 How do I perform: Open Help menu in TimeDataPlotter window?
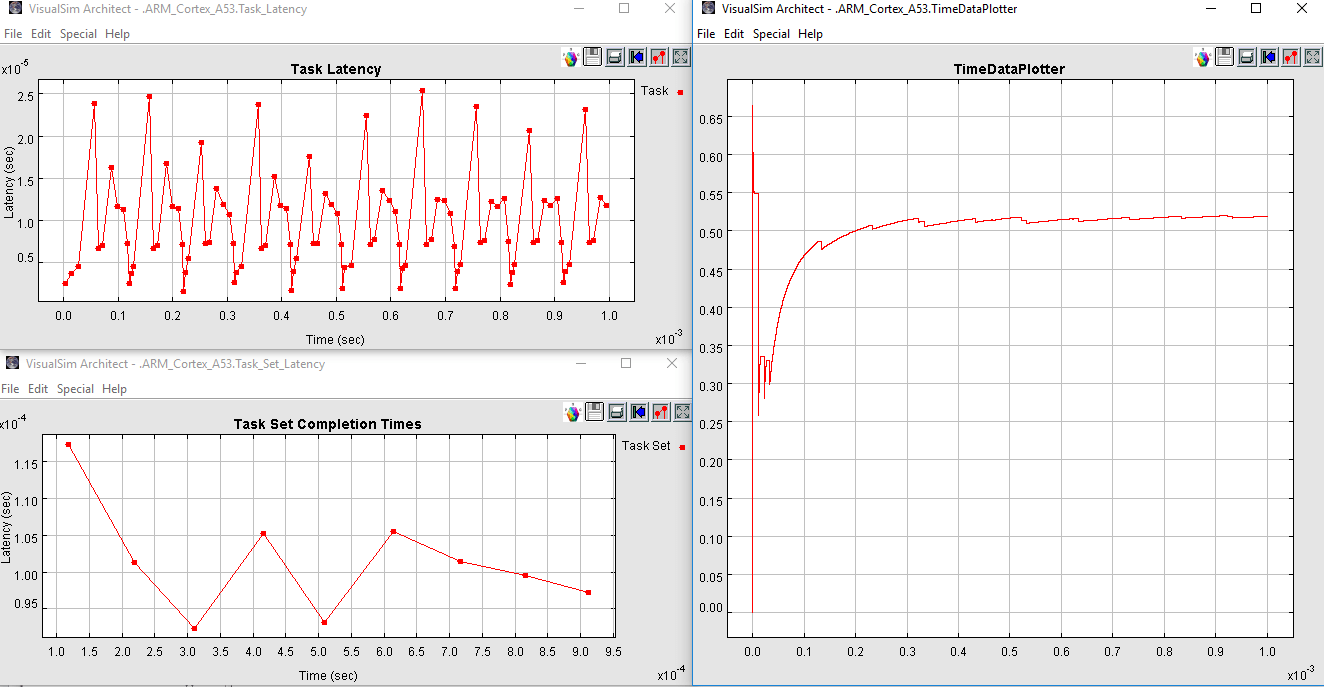pos(810,34)
